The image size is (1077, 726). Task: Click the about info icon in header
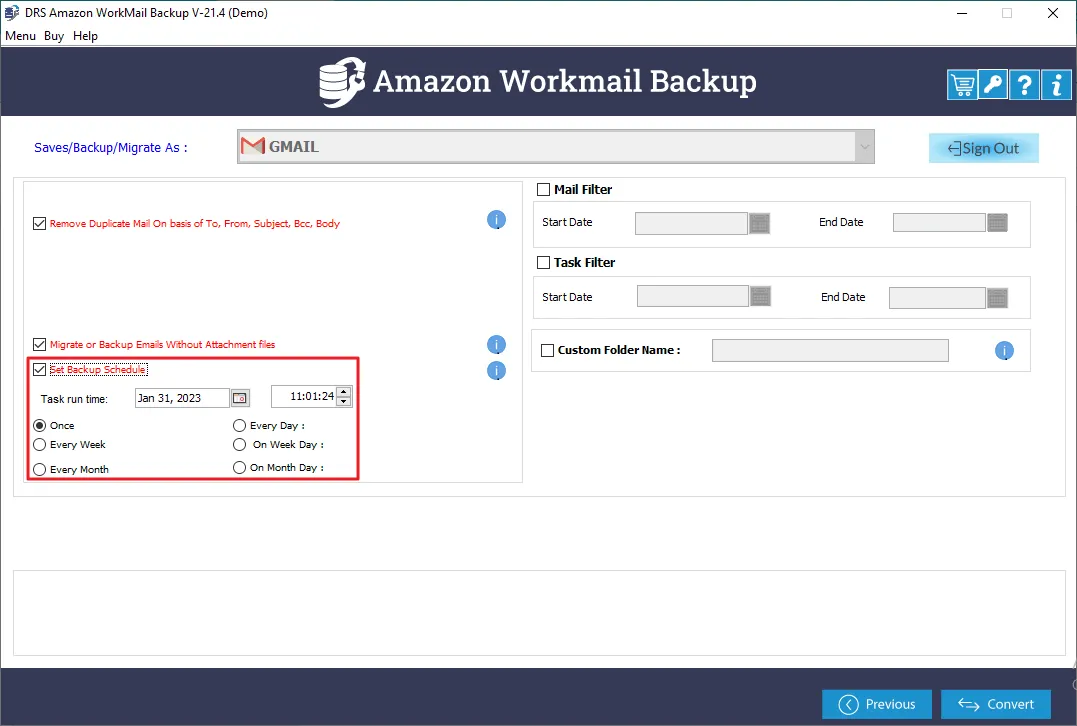pyautogui.click(x=1056, y=86)
